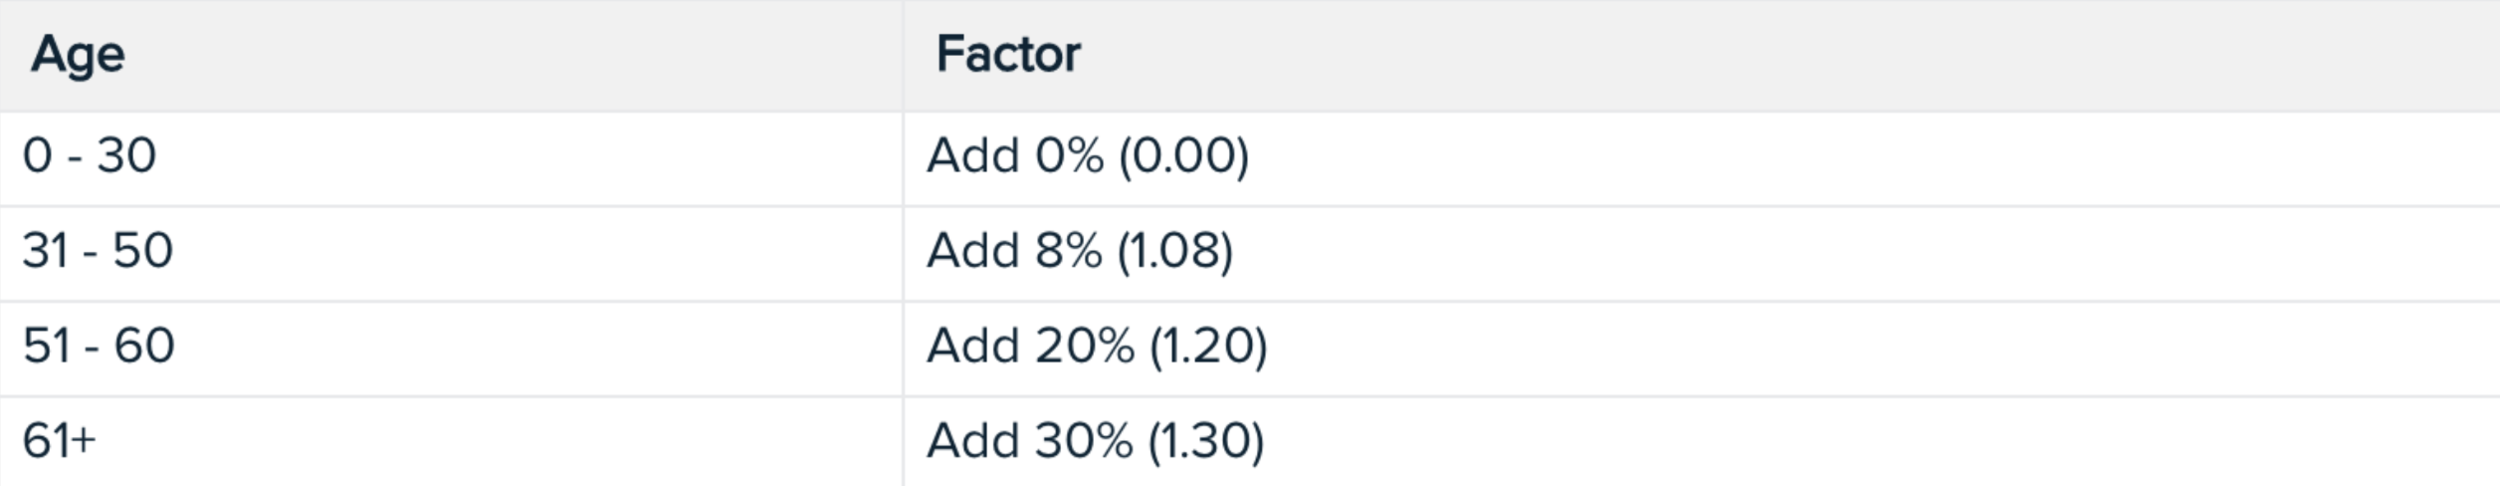Click the '(1.08)' value in second row
This screenshot has width=2500, height=486.
[1175, 251]
